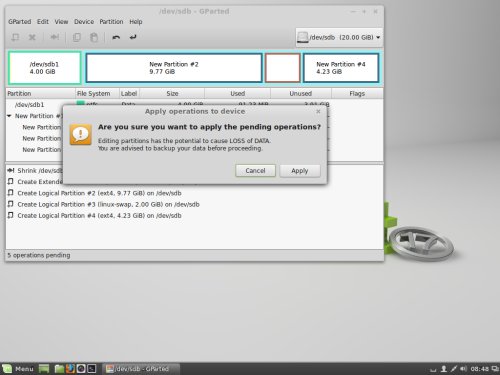Open the /dev/sdb device selector dropdown

point(339,37)
